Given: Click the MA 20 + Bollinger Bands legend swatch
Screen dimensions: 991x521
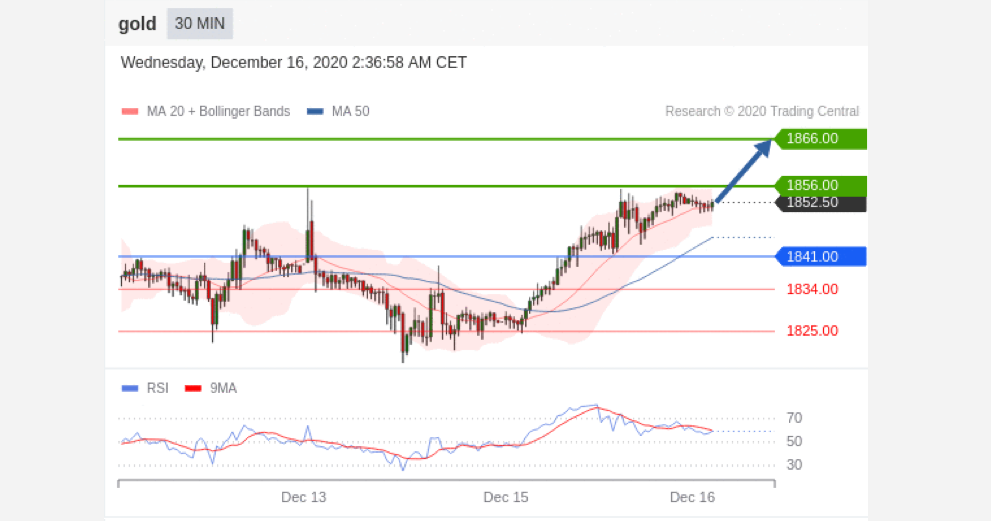Looking at the screenshot, I should 130,112.
